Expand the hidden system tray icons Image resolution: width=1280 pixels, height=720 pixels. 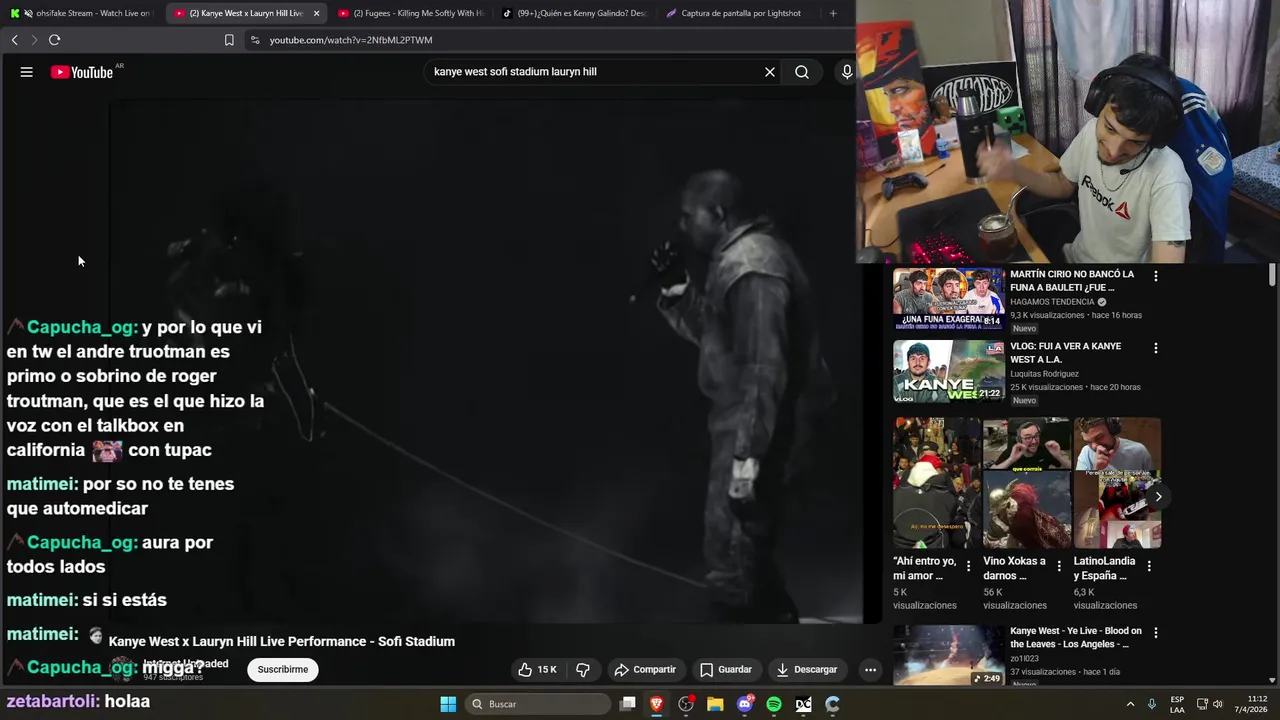1130,704
